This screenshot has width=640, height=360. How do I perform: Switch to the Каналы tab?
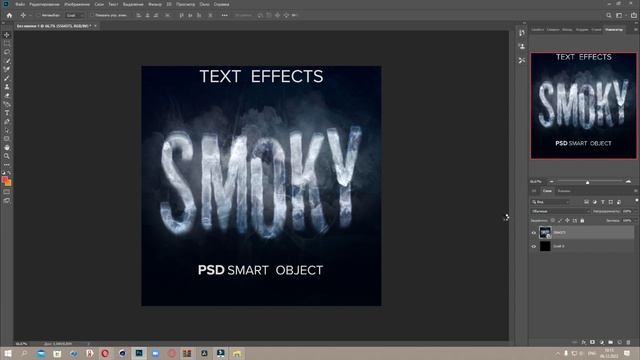[x=564, y=191]
